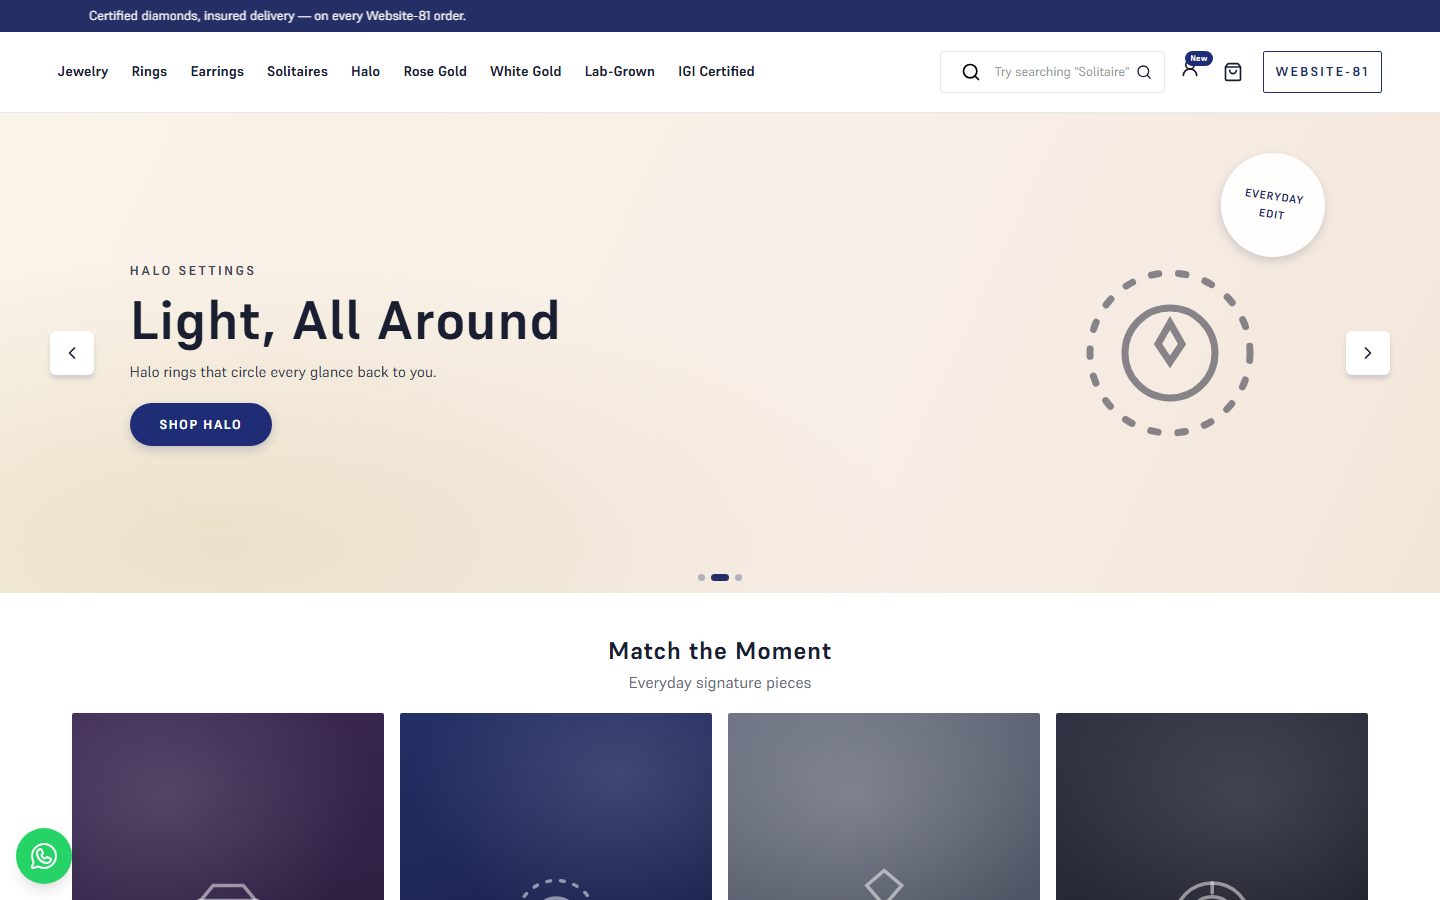Open the Halo menu item
This screenshot has height=900, width=1440.
(x=365, y=72)
